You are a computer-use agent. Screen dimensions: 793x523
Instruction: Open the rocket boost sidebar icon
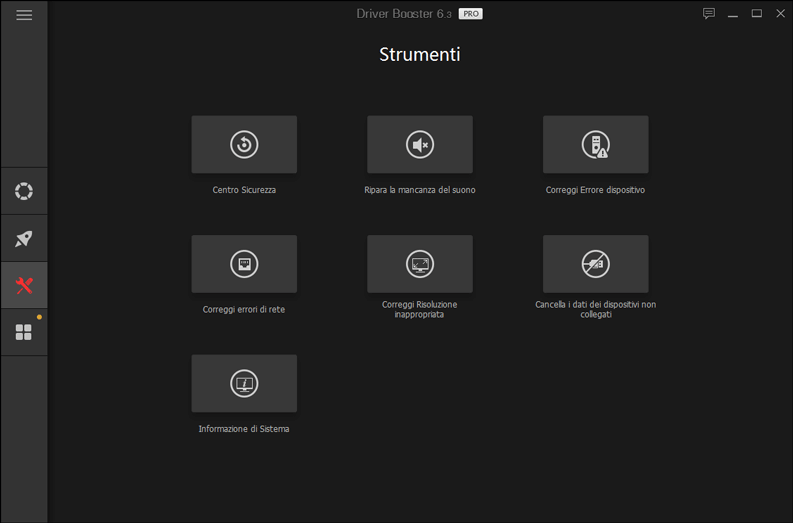pyautogui.click(x=24, y=238)
